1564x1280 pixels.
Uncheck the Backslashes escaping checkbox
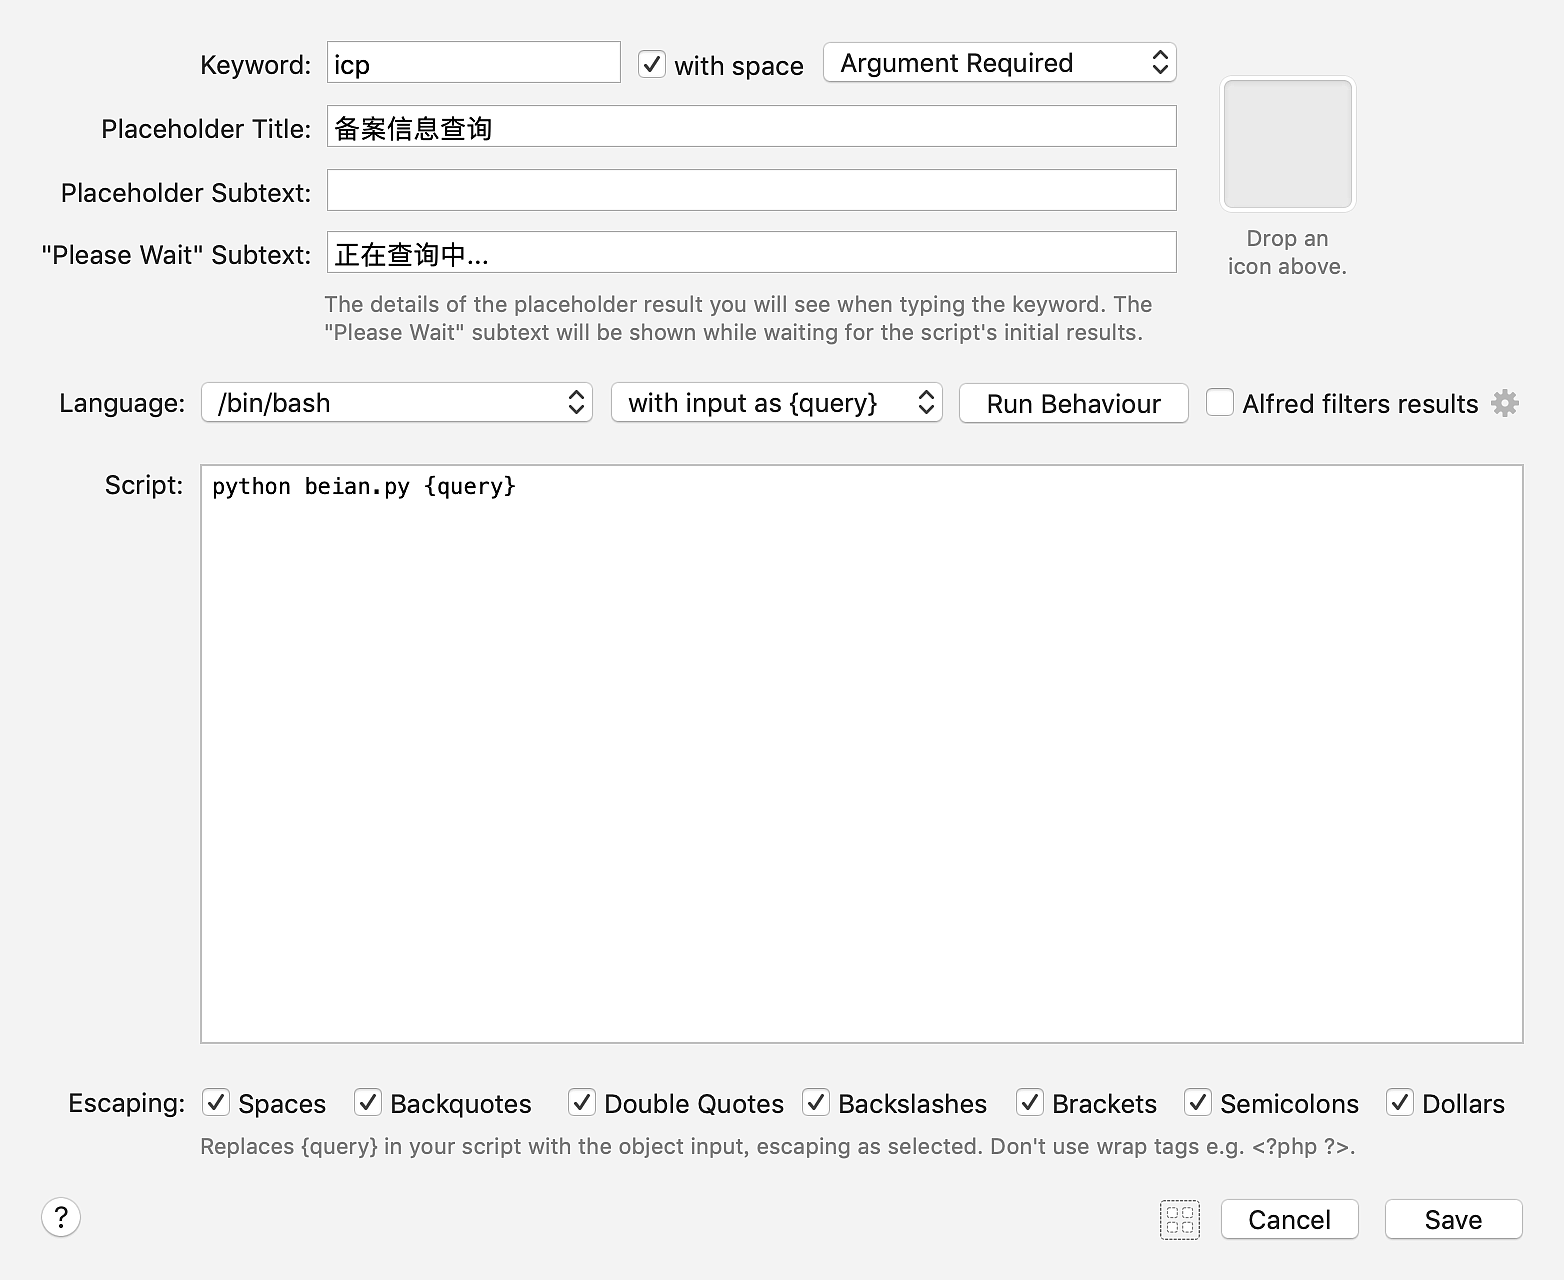point(816,1102)
